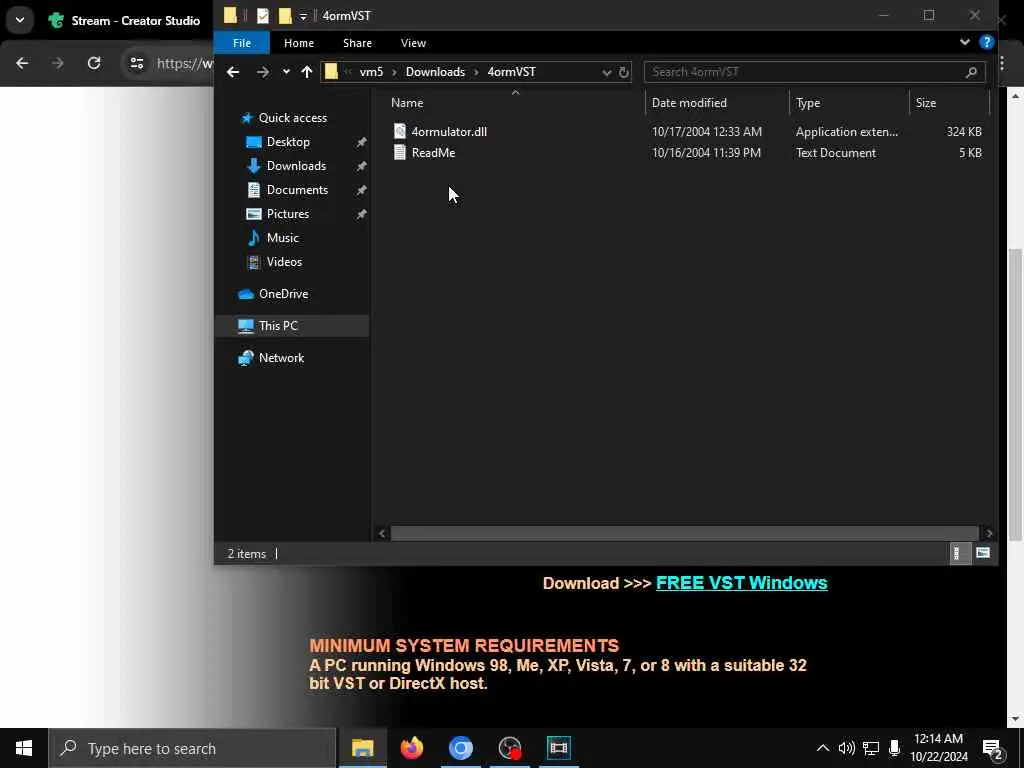Click the ReadMe file icon
Screen dimensions: 1024x768
(x=400, y=152)
